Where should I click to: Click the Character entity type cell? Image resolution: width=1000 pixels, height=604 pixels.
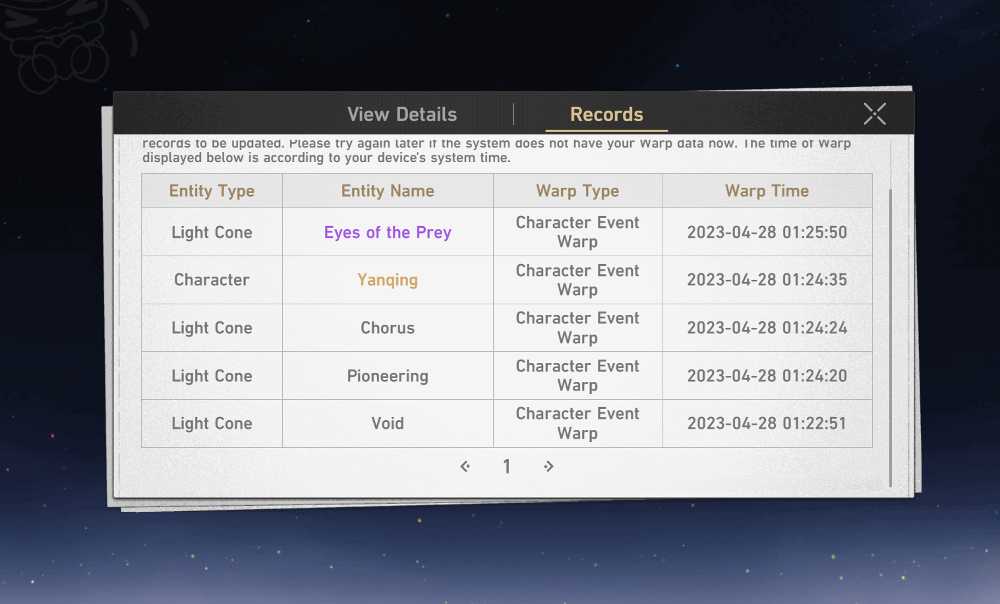tap(212, 280)
